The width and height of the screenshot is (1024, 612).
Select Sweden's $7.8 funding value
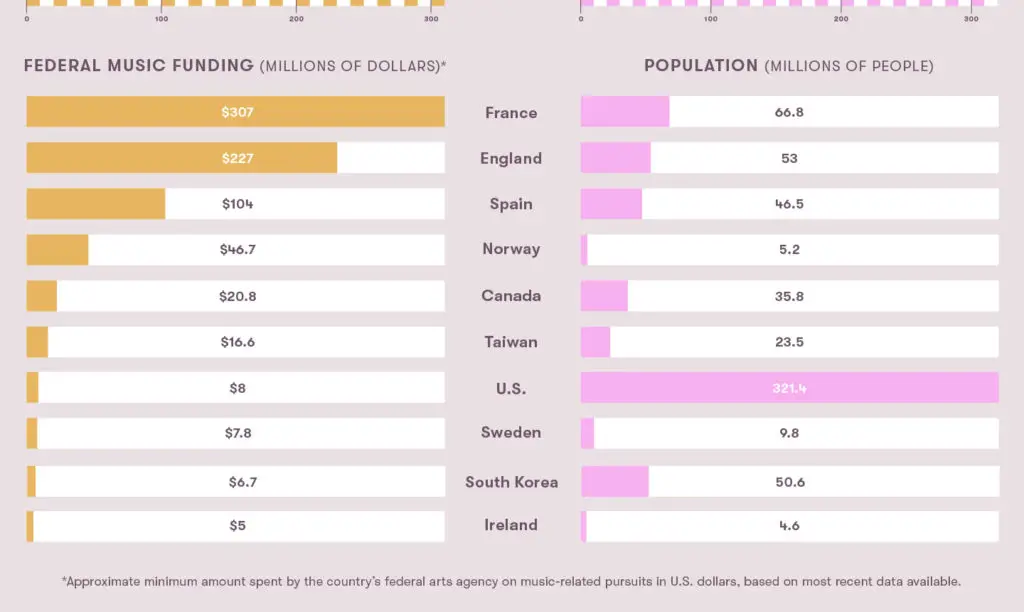(238, 433)
